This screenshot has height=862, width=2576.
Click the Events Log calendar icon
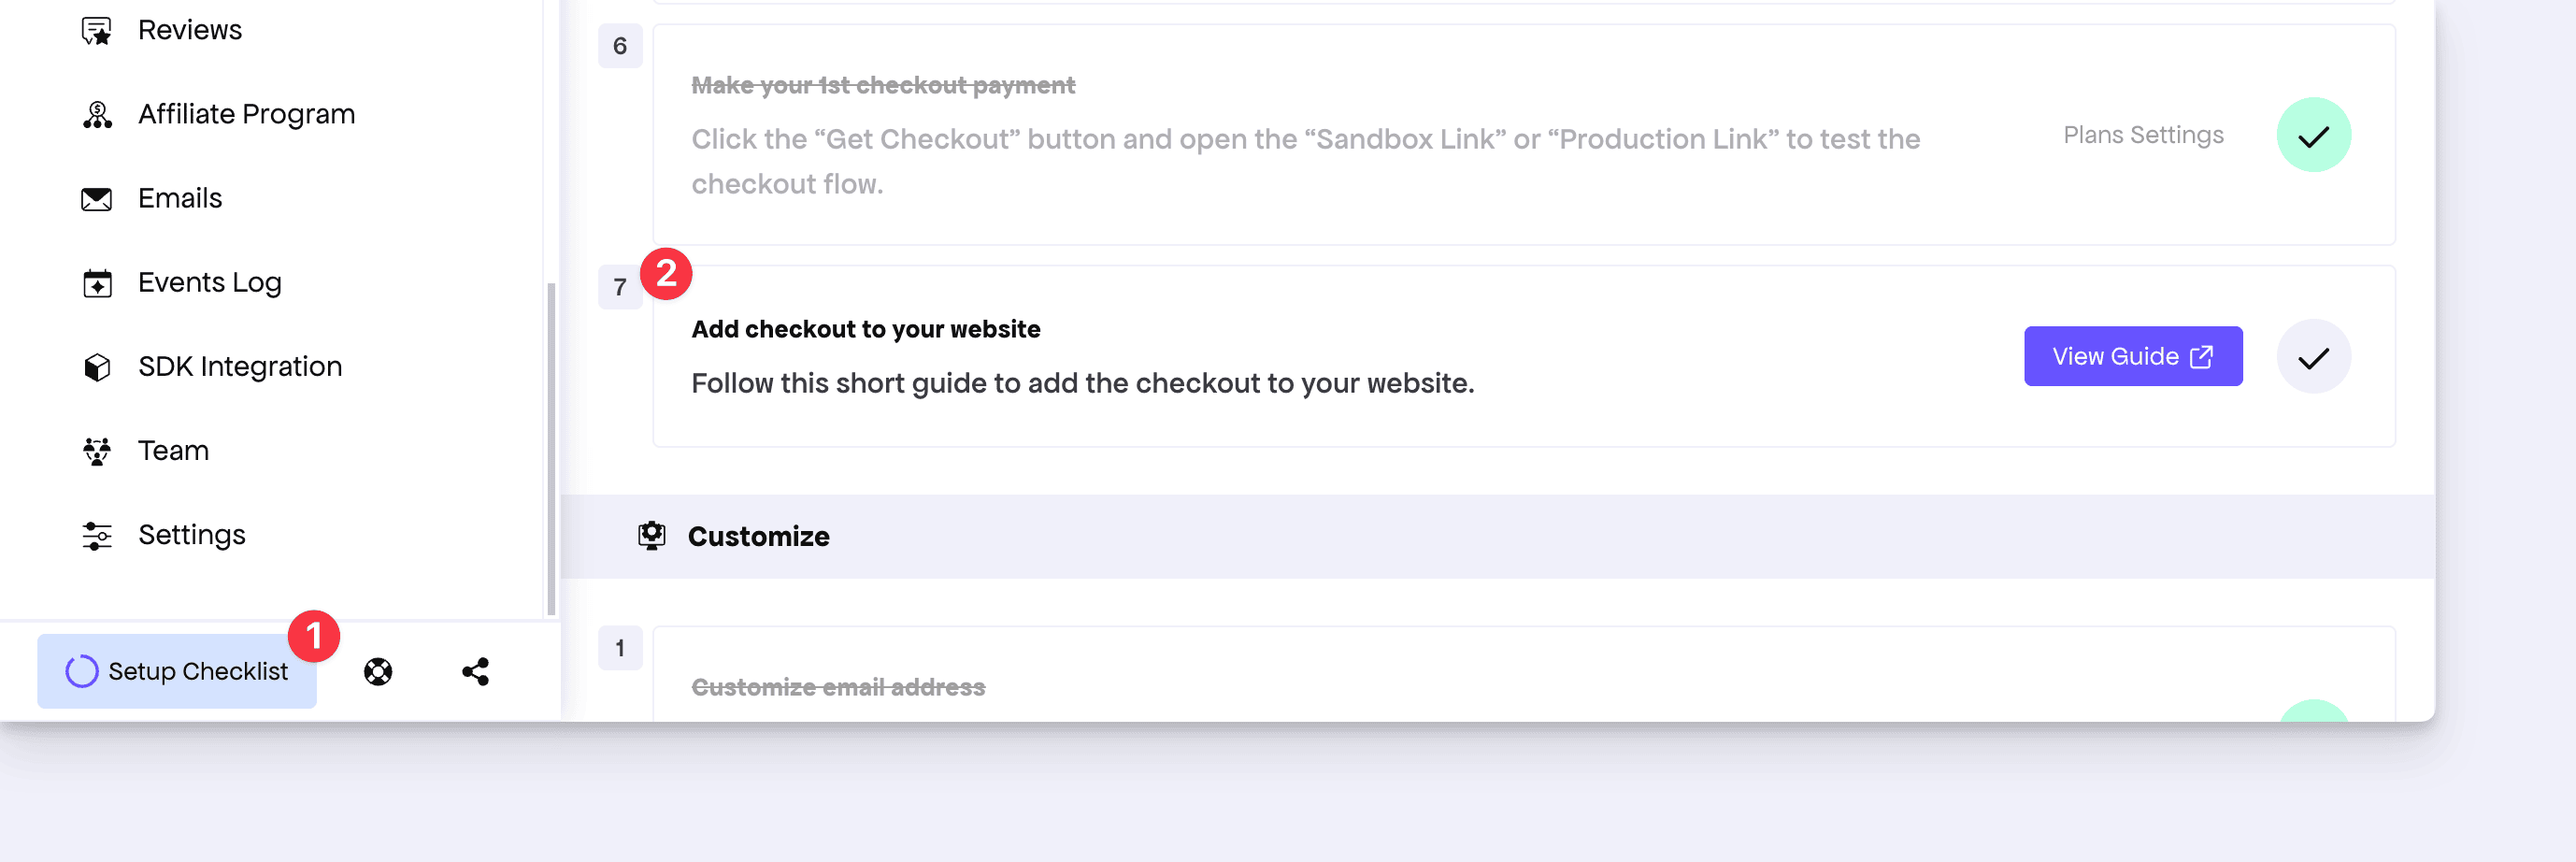click(x=96, y=283)
